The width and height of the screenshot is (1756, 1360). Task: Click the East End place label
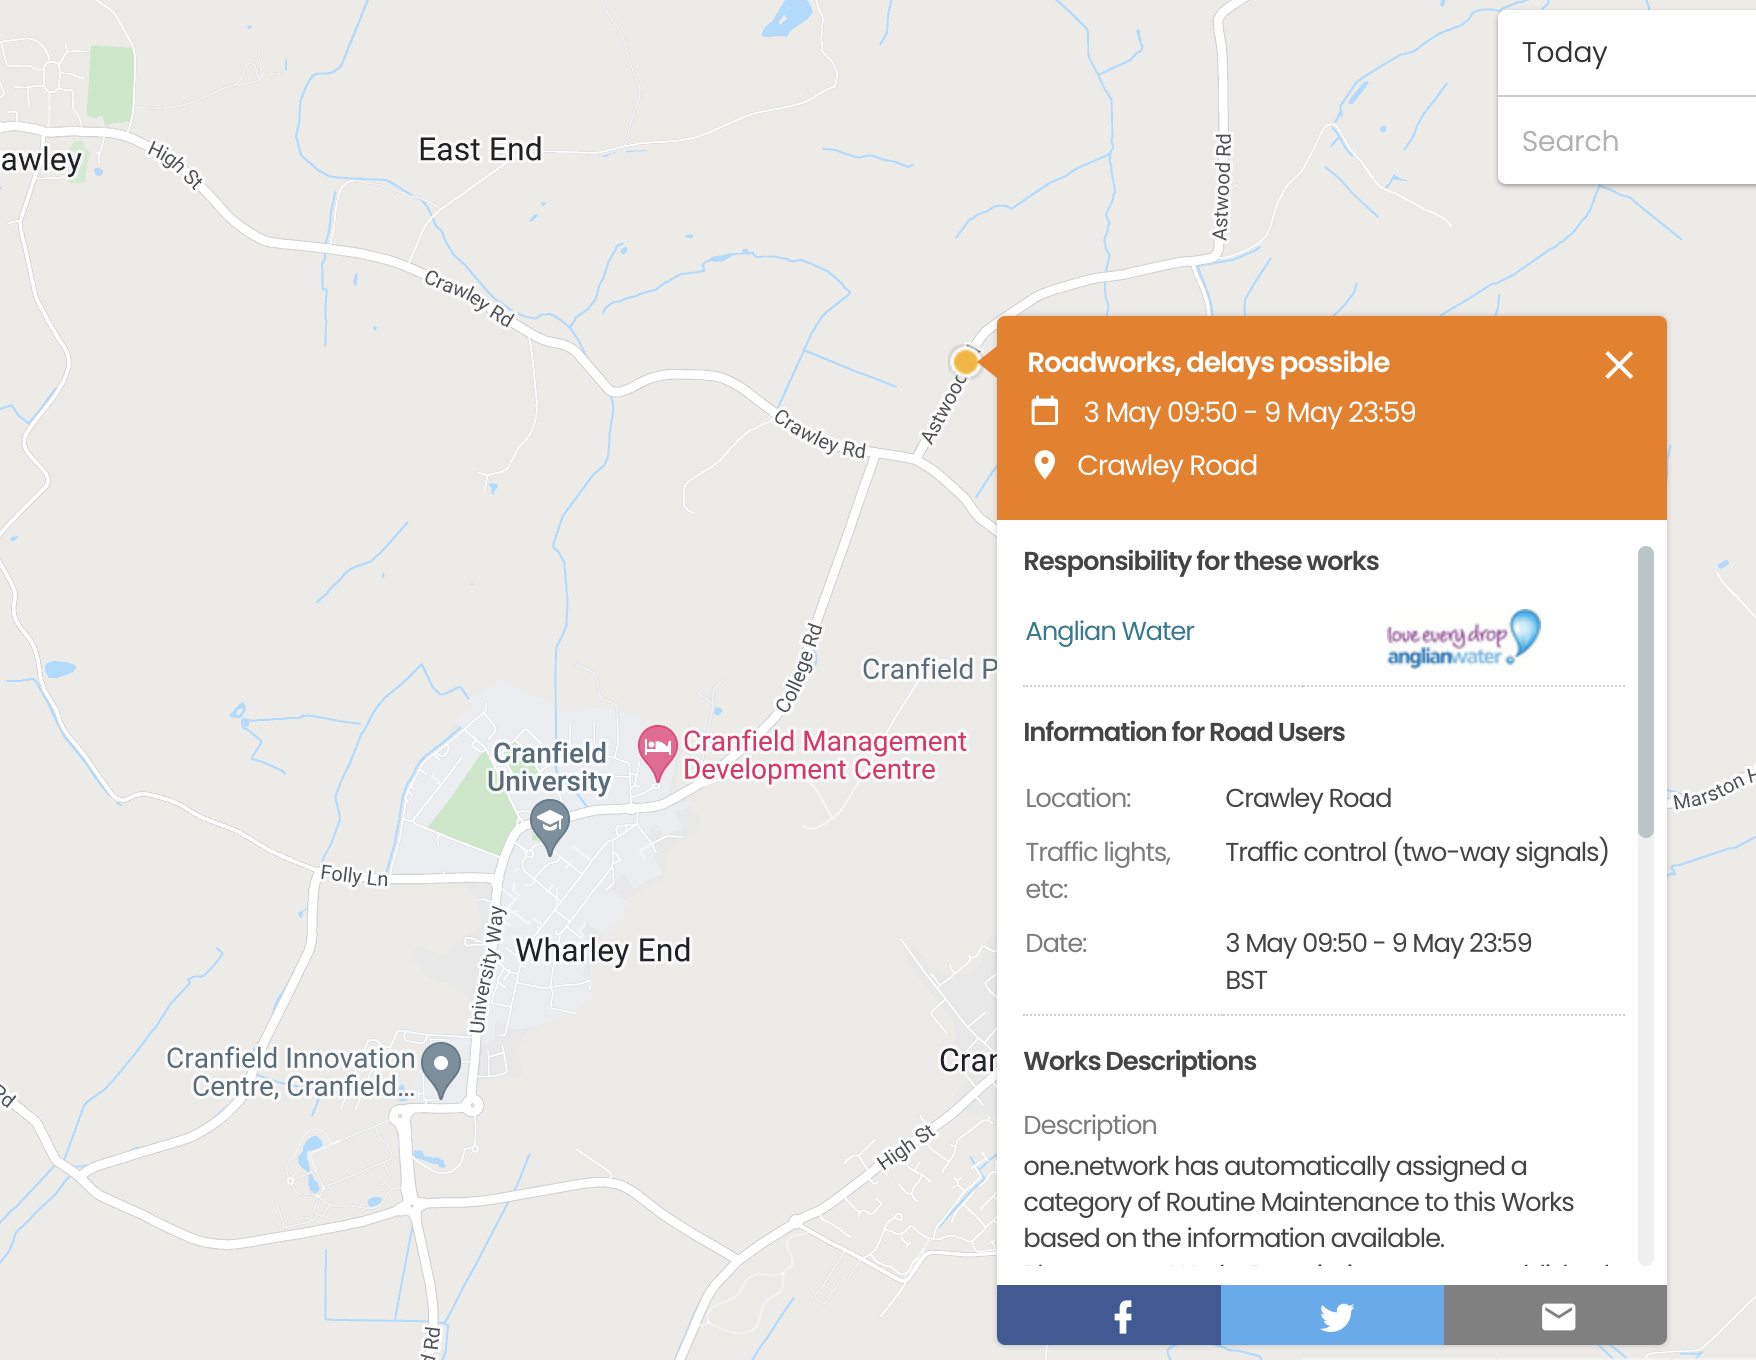pyautogui.click(x=480, y=150)
